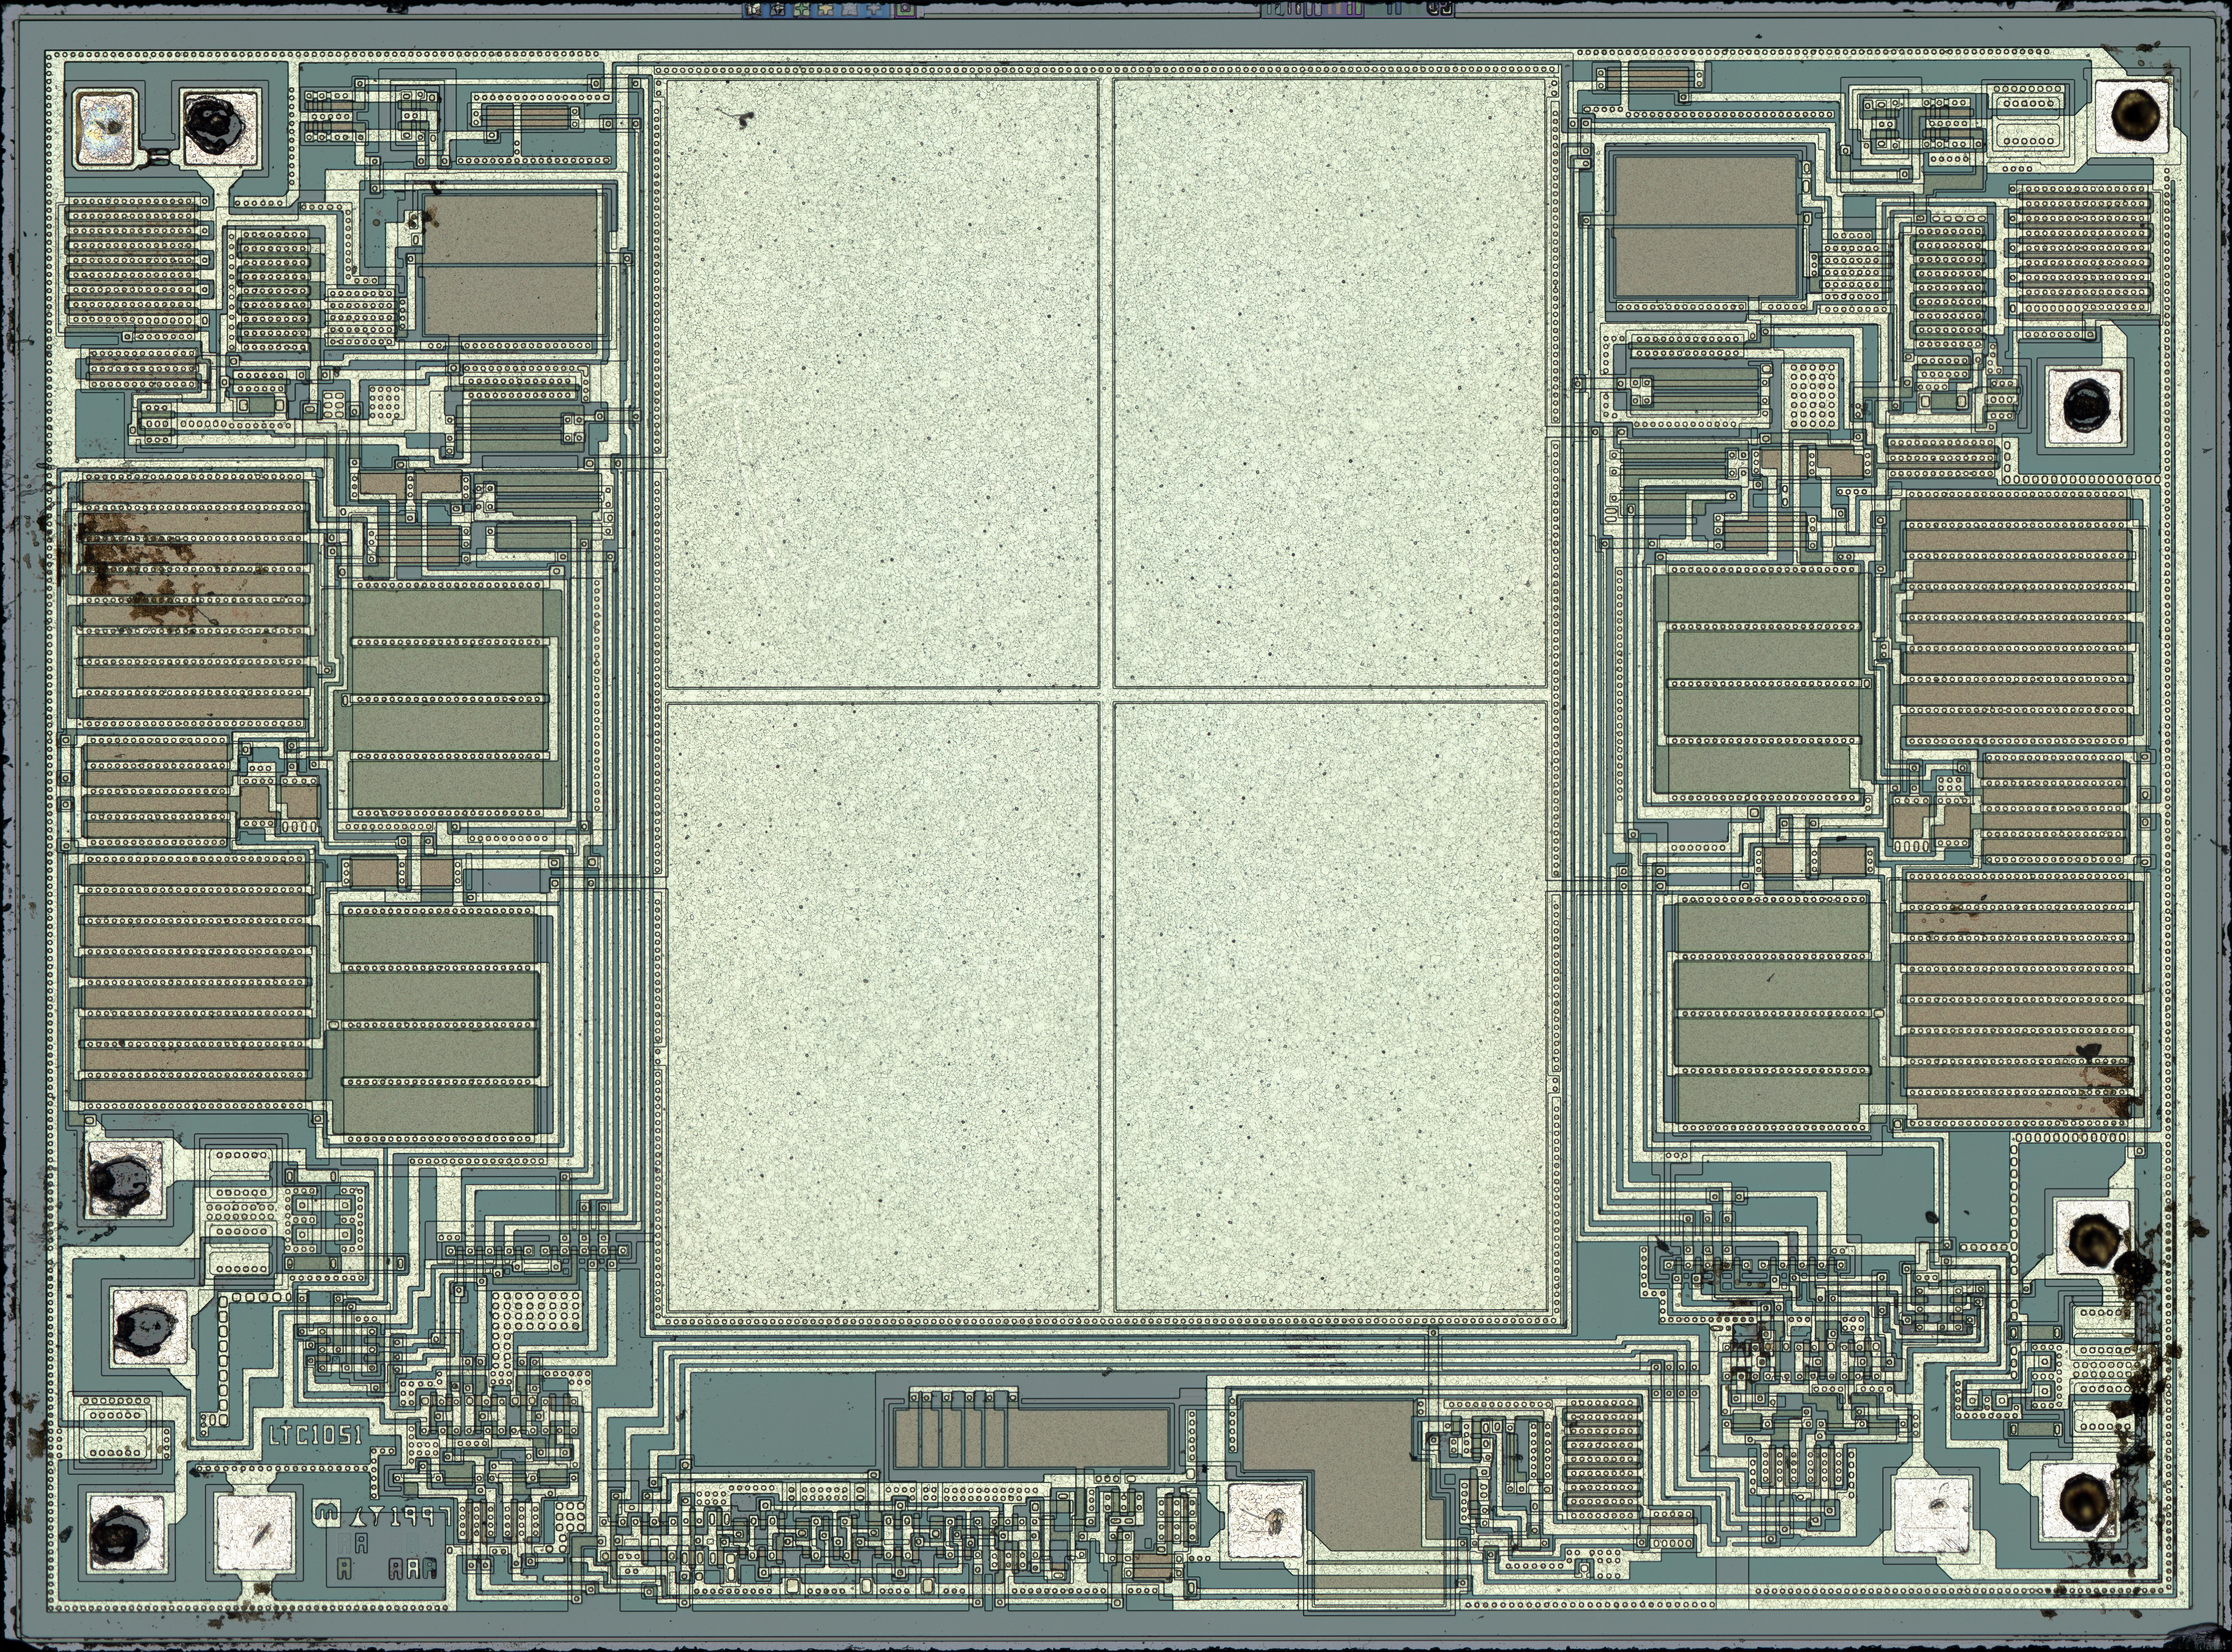Click the center cross intersection of the capacitor array
2232x1652 pixels.
[1106, 695]
